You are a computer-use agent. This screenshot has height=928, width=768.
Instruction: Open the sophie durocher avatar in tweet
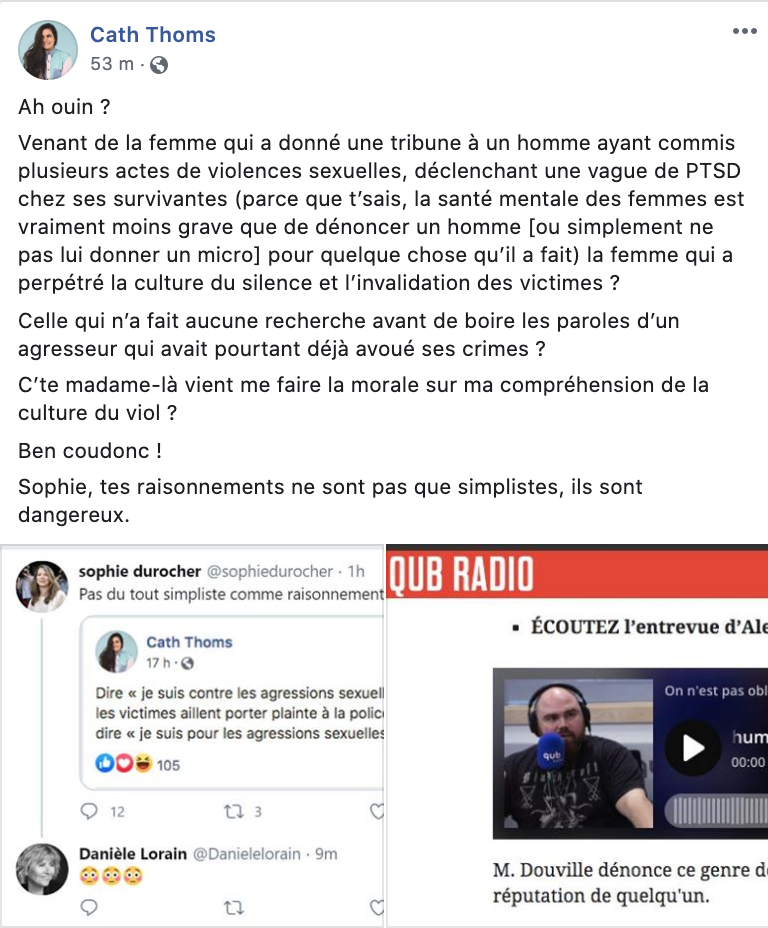click(41, 586)
